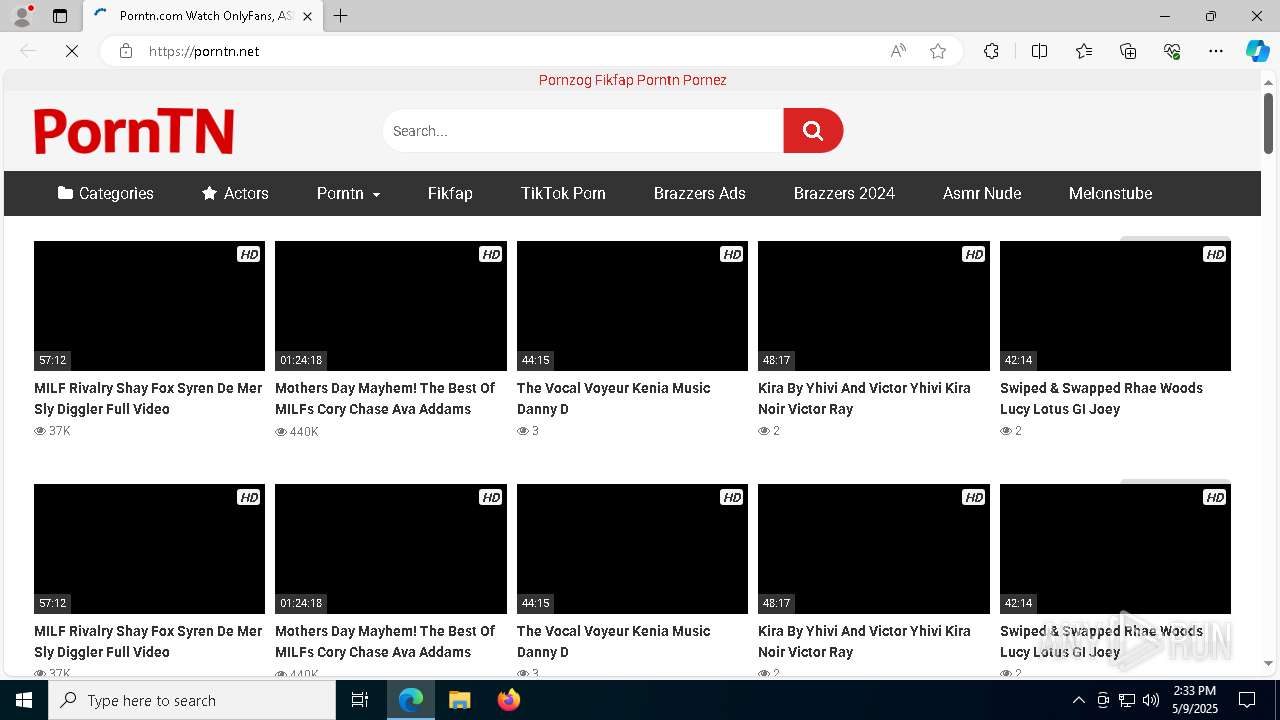Add this page to favorites
The image size is (1280, 720).
[938, 51]
